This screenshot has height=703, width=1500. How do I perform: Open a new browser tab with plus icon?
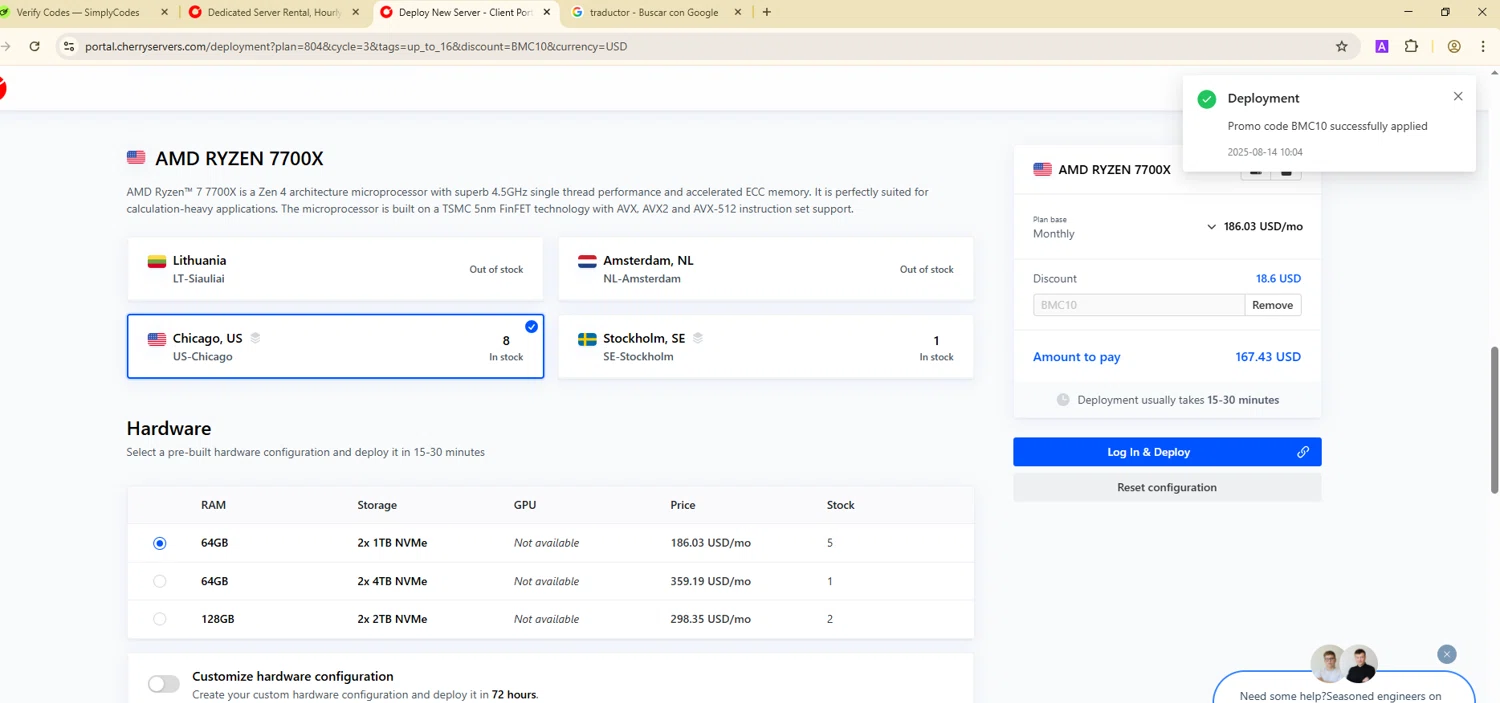pyautogui.click(x=767, y=12)
